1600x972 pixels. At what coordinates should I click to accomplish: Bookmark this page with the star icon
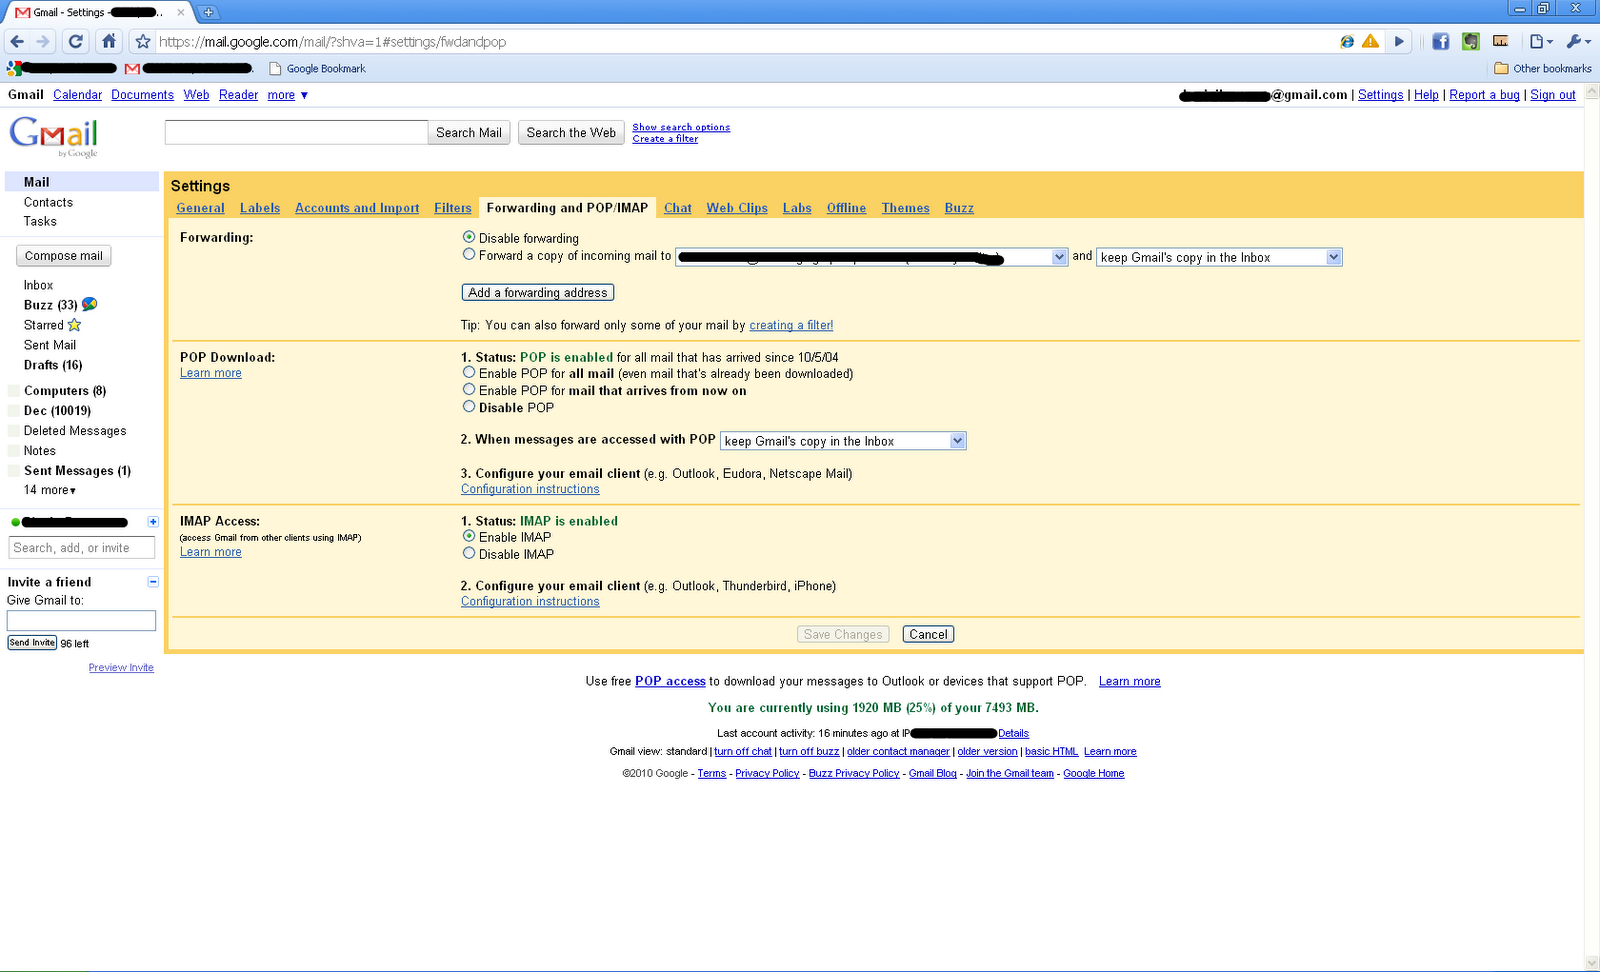[143, 42]
